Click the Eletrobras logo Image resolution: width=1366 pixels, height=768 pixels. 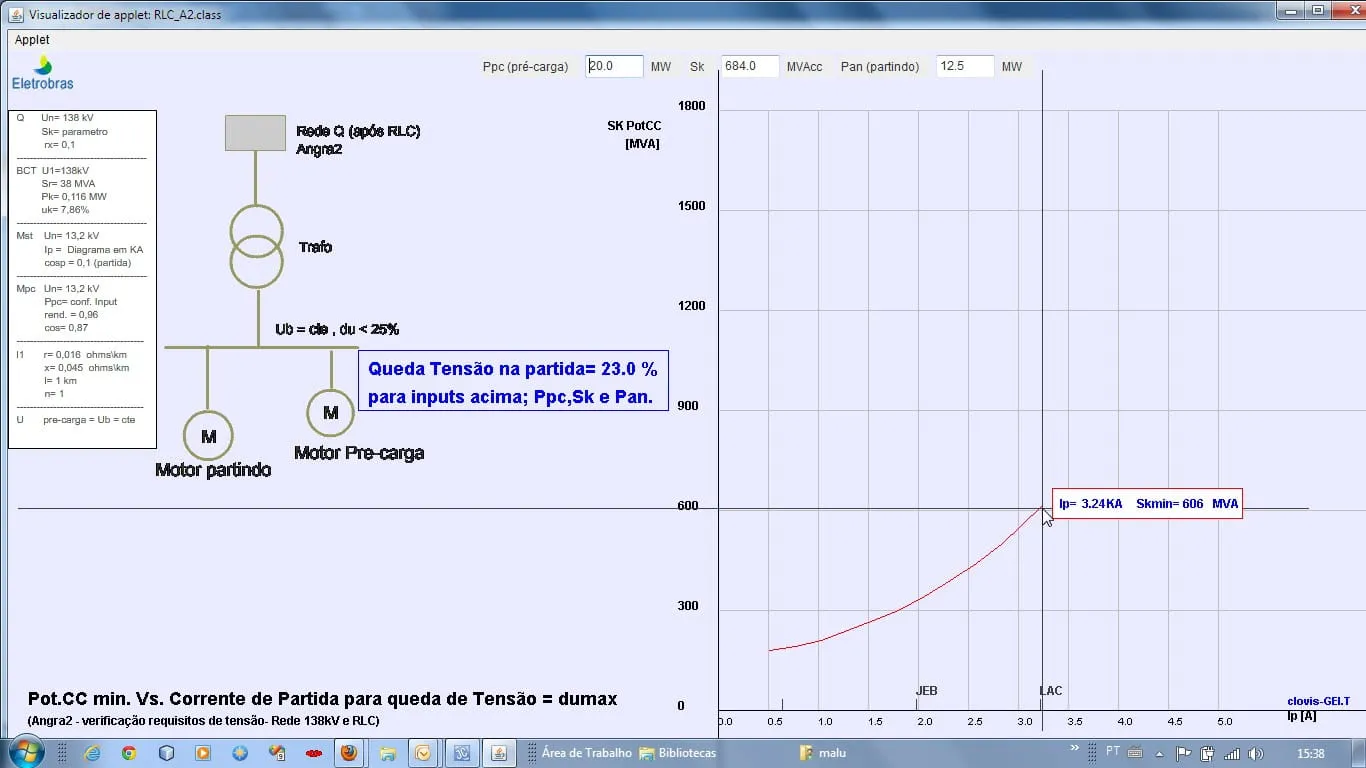(x=42, y=74)
